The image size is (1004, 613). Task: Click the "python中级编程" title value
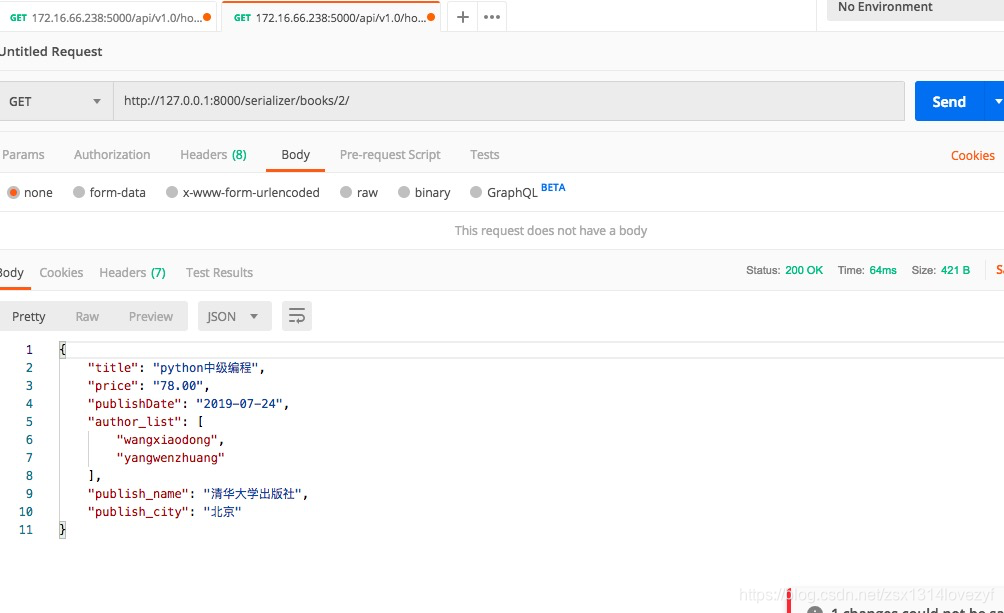pos(206,368)
